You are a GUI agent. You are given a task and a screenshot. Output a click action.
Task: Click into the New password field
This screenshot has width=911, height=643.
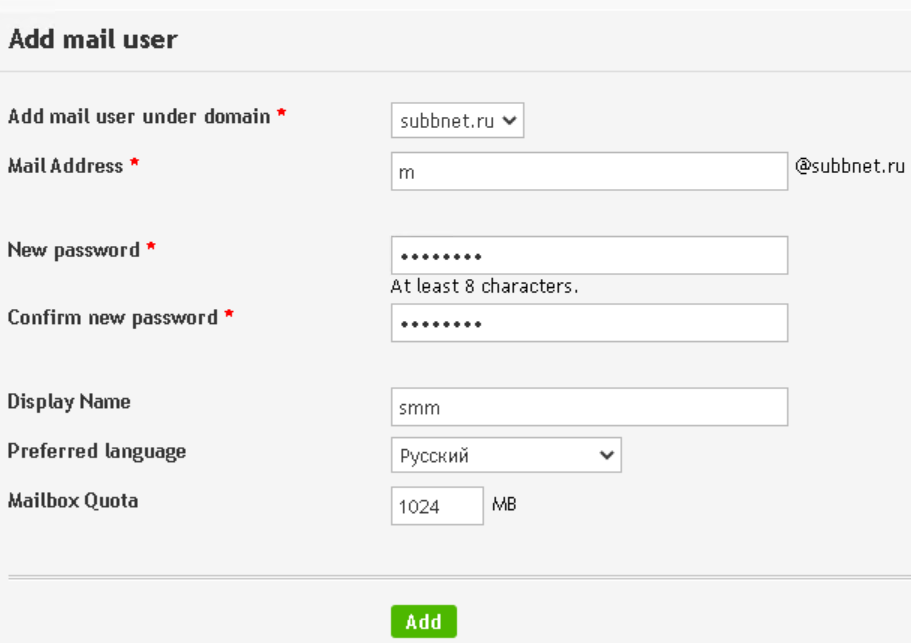point(588,256)
